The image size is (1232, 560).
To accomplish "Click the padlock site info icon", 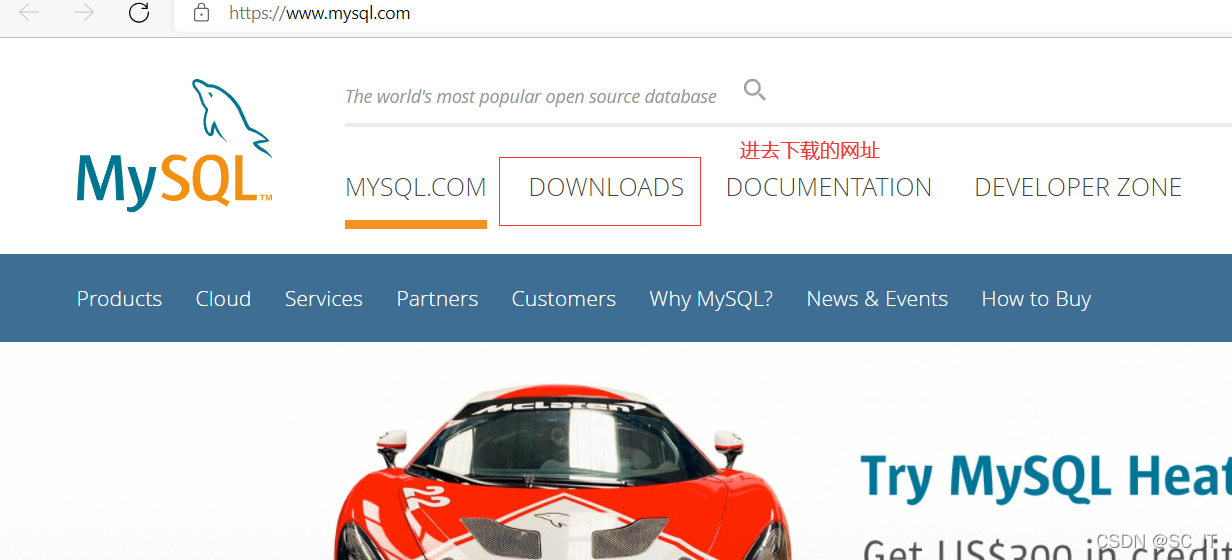I will (202, 13).
